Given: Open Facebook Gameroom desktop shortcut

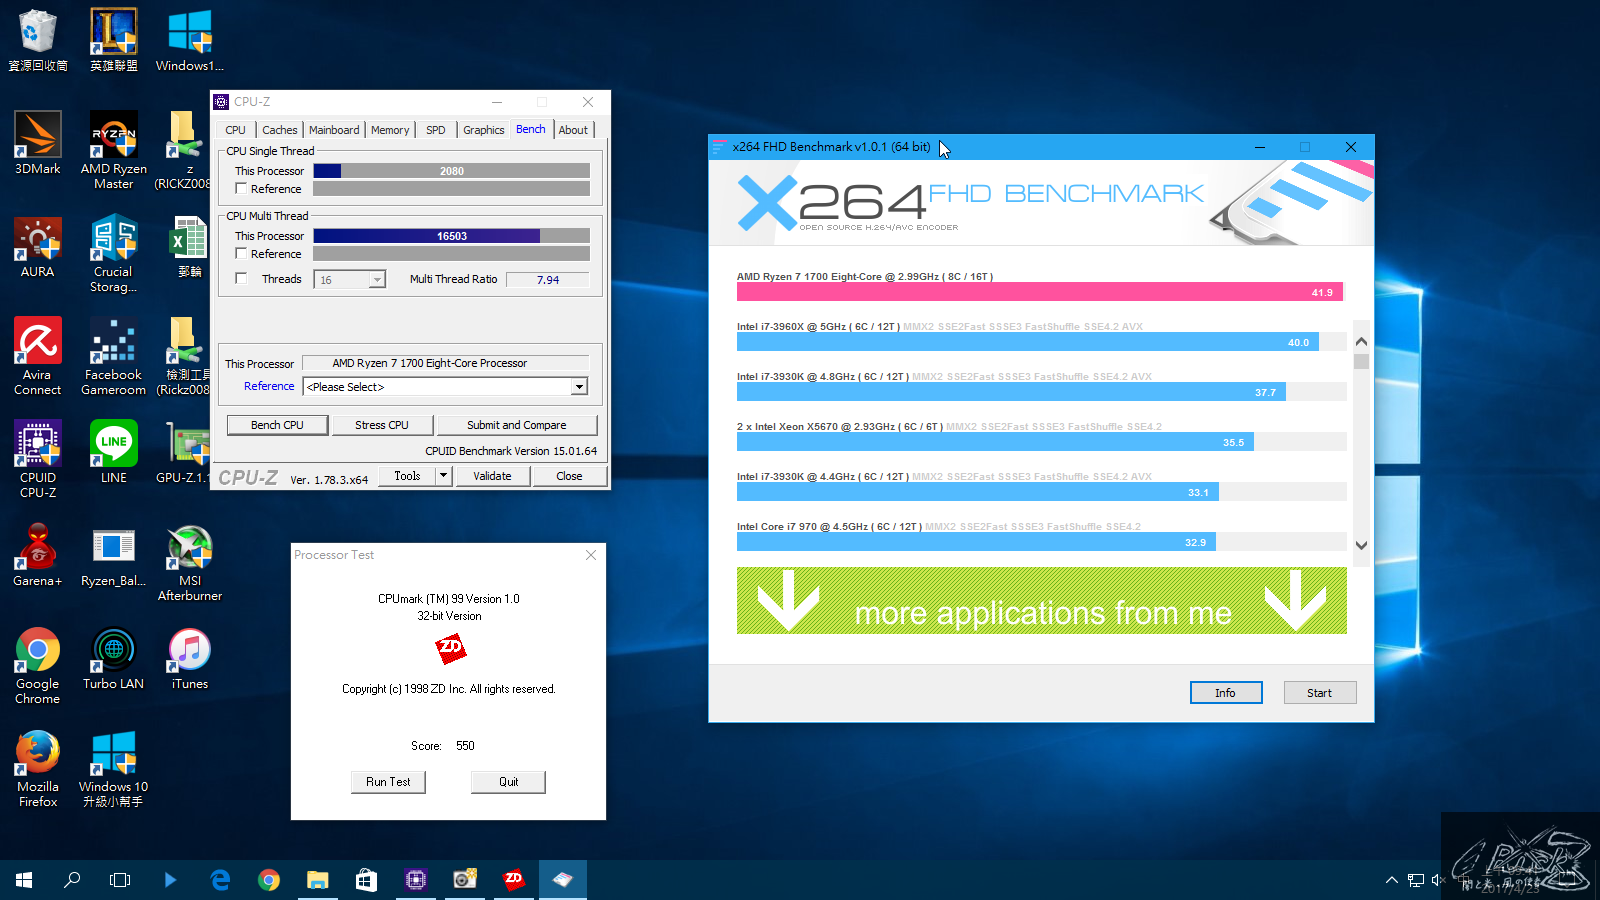Looking at the screenshot, I should click(x=114, y=356).
